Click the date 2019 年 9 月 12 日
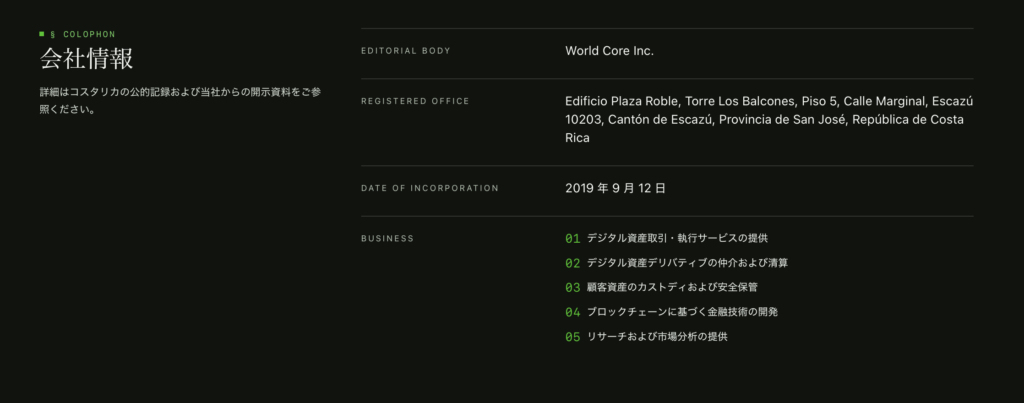The width and height of the screenshot is (1024, 403). click(x=615, y=188)
